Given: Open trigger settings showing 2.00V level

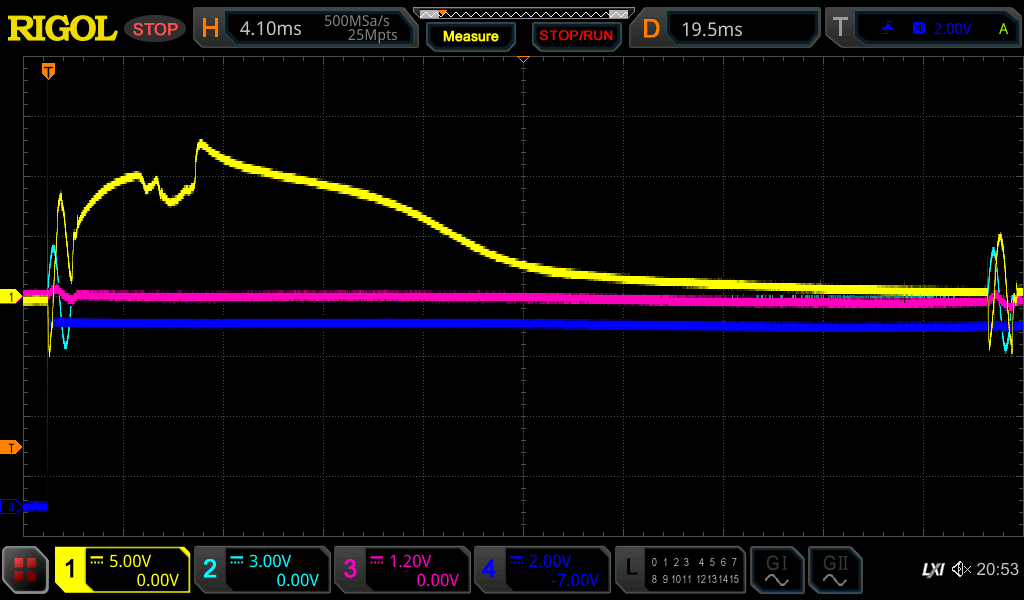Looking at the screenshot, I should coord(921,29).
